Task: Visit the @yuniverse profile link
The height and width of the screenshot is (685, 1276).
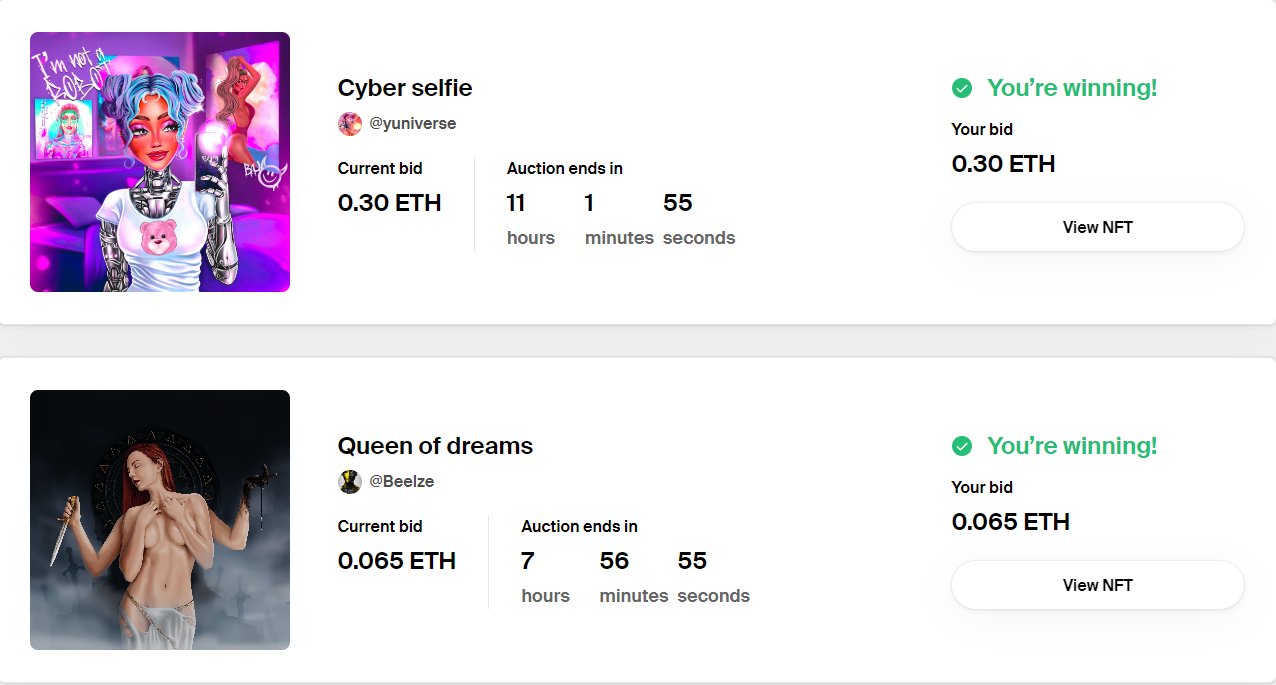Action: [413, 124]
